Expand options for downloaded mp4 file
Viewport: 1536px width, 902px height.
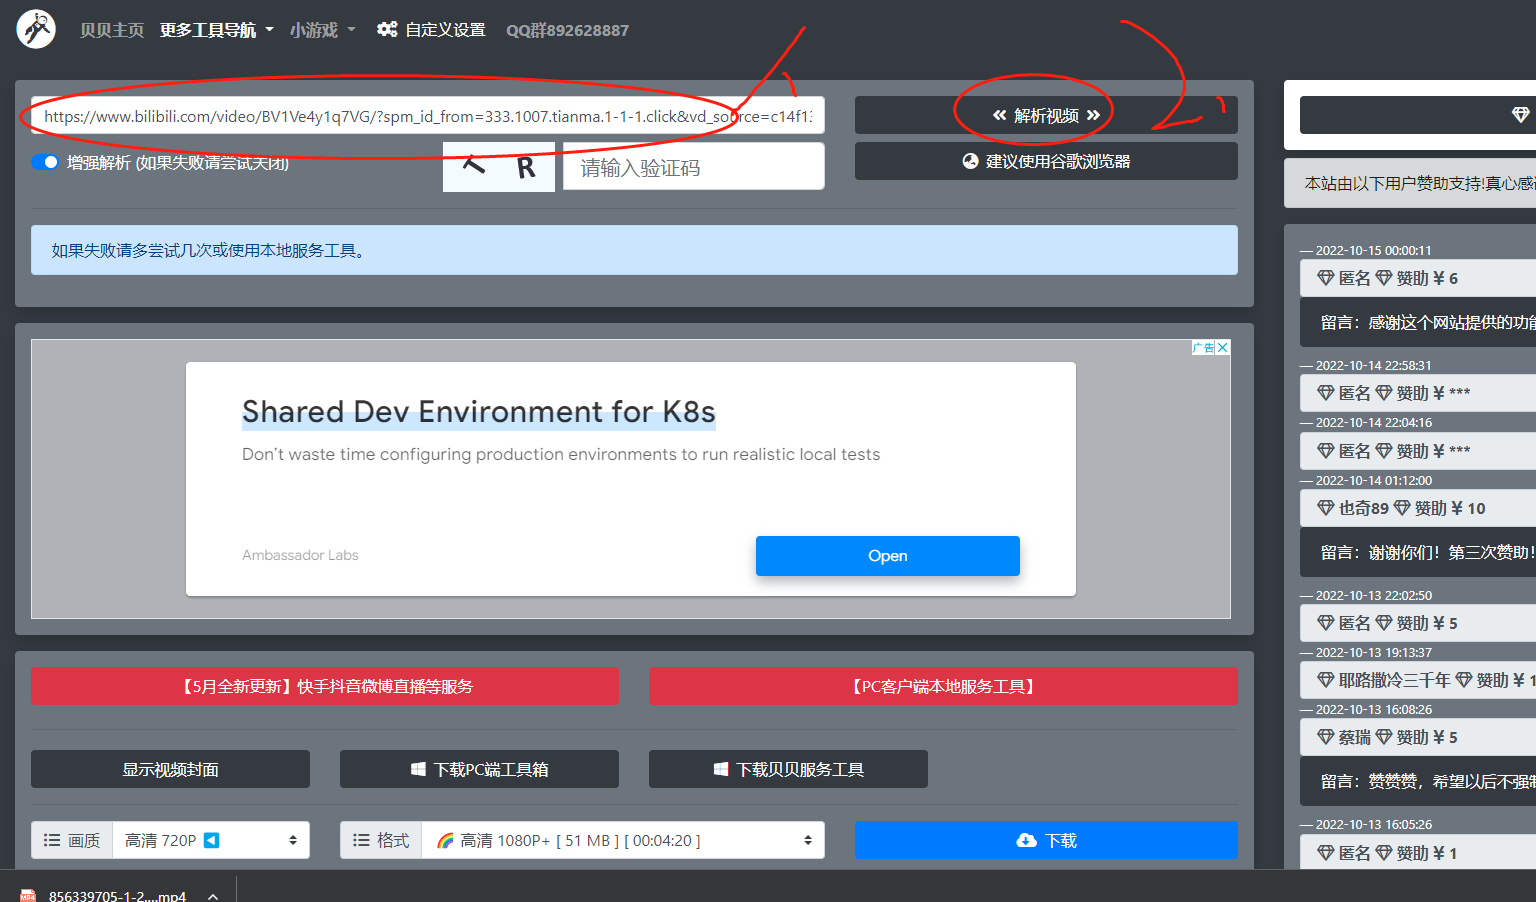(213, 896)
